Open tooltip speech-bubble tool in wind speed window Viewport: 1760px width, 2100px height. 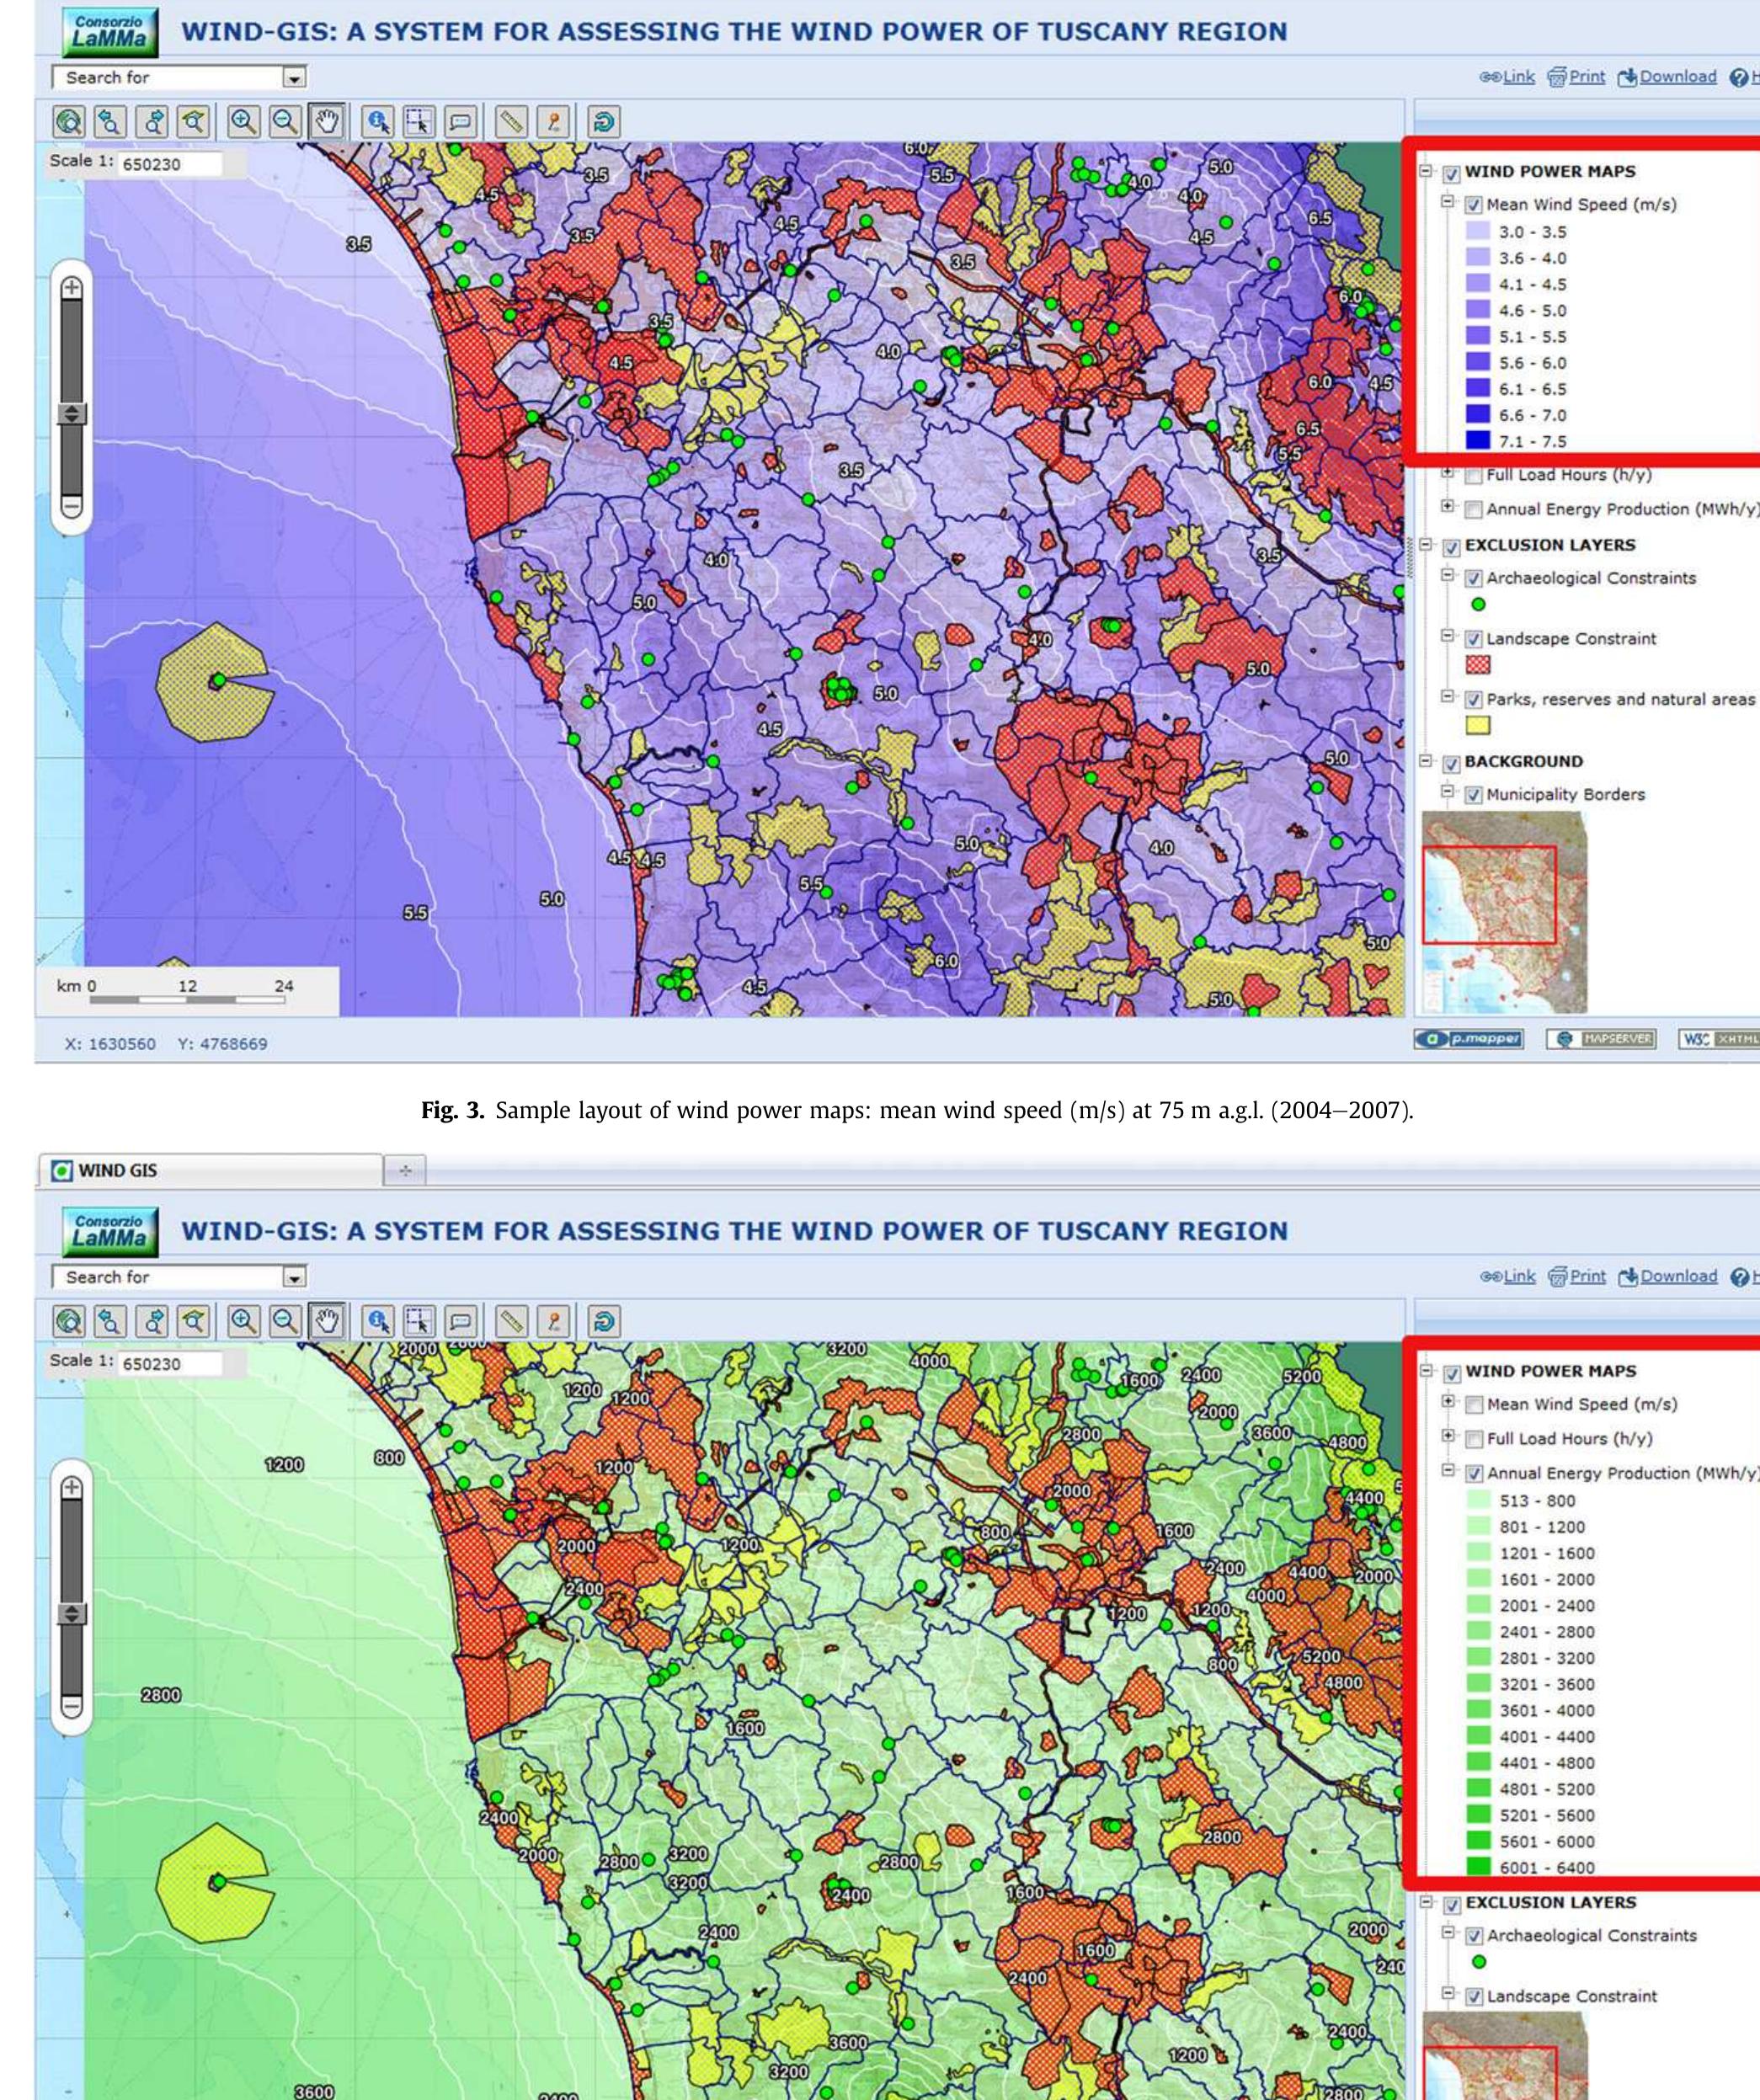461,122
